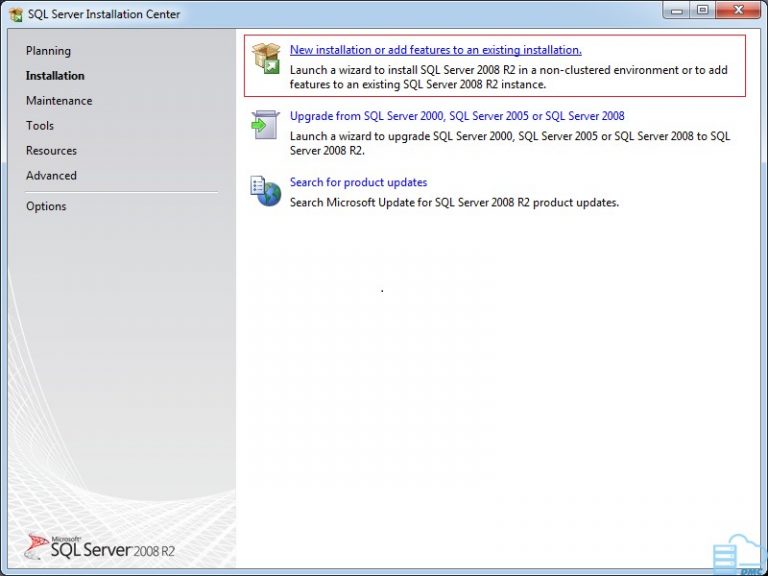Switch to the Advanced section
768x576 pixels.
(51, 175)
